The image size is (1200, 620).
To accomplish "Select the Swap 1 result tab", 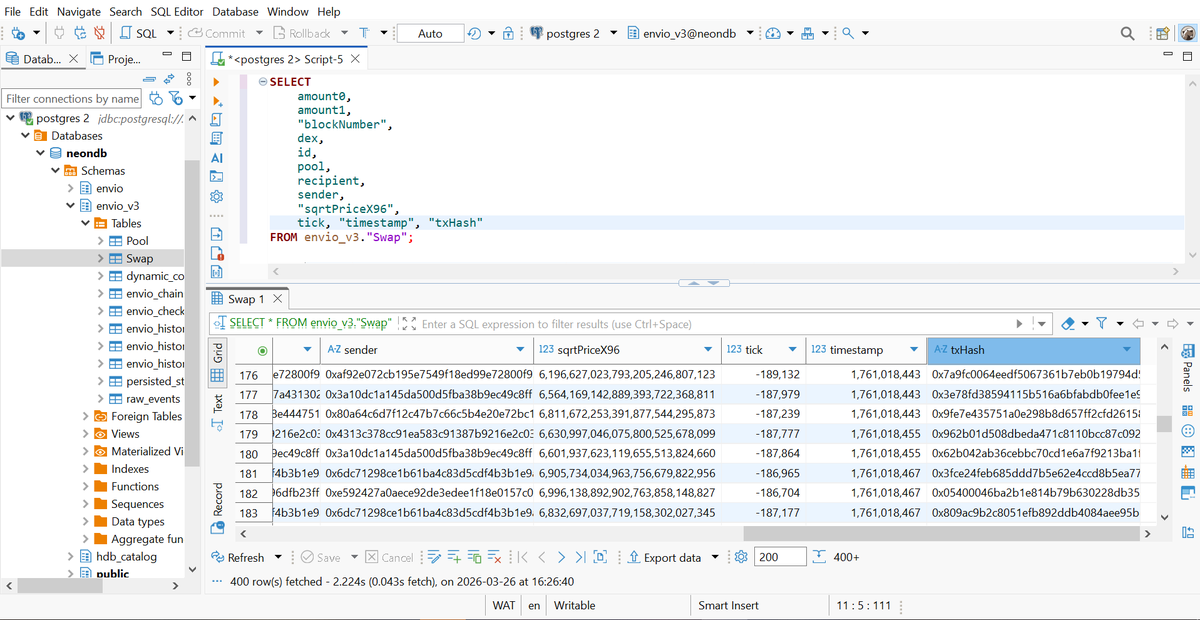I will point(246,299).
